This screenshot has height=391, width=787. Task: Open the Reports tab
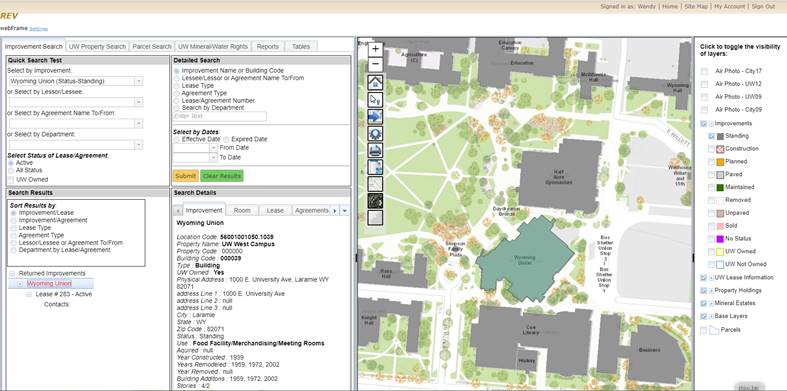coord(268,46)
